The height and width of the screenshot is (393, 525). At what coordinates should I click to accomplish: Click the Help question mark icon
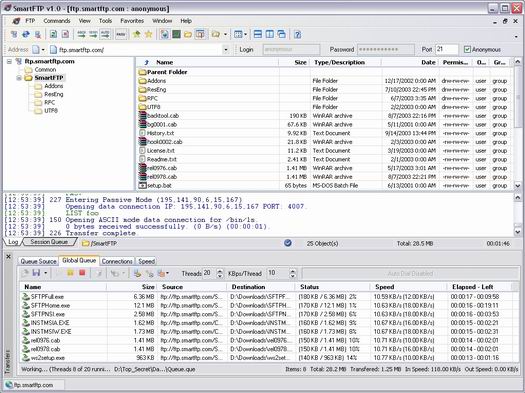[x=297, y=34]
